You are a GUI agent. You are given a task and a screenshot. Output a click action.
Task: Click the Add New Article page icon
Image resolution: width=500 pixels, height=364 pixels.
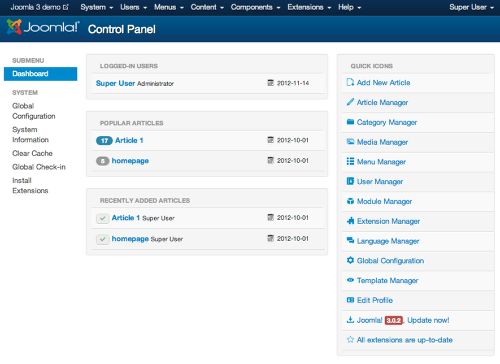click(x=350, y=82)
